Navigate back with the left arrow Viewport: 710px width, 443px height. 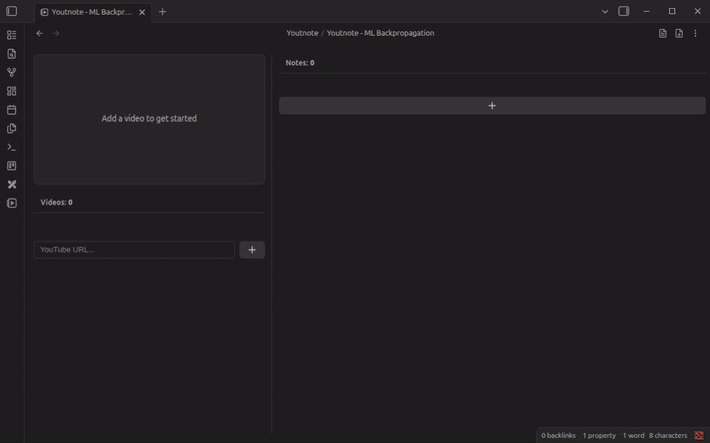40,33
